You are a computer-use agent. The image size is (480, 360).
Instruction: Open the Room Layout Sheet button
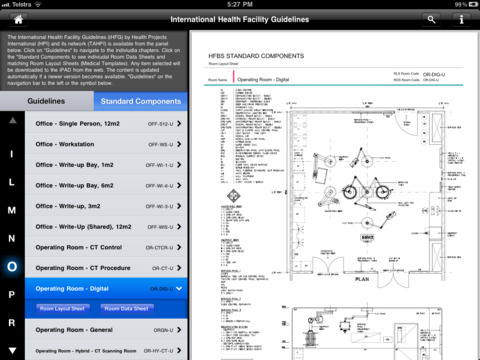[62, 309]
